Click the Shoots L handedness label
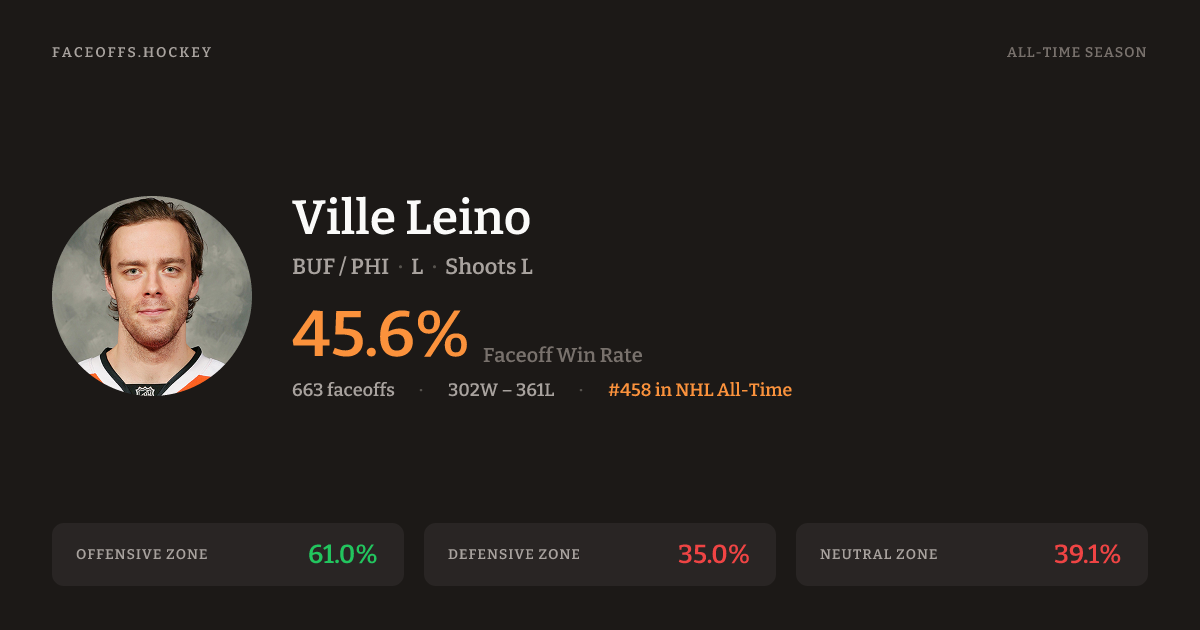The height and width of the screenshot is (630, 1200). 488,267
